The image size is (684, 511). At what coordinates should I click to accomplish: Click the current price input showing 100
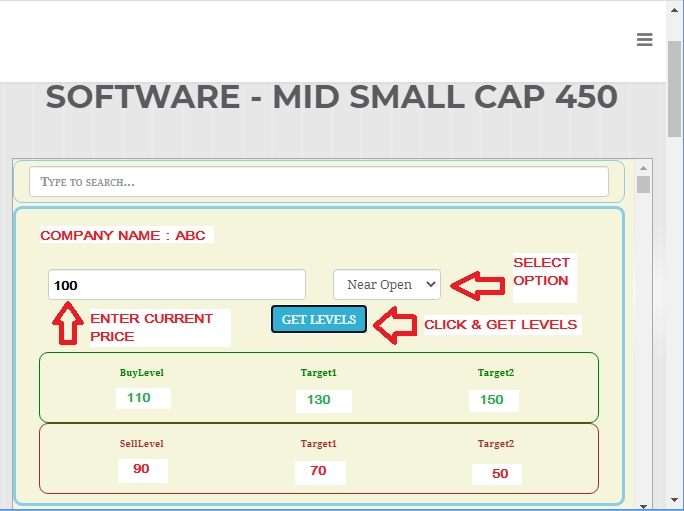[177, 285]
